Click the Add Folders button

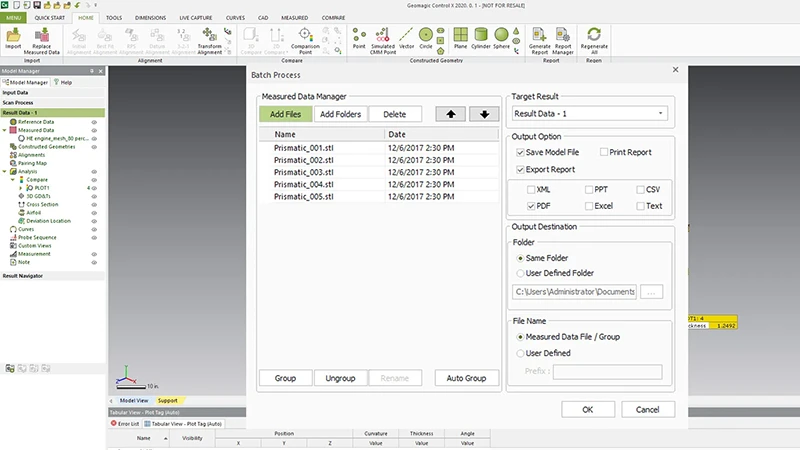[x=340, y=114]
